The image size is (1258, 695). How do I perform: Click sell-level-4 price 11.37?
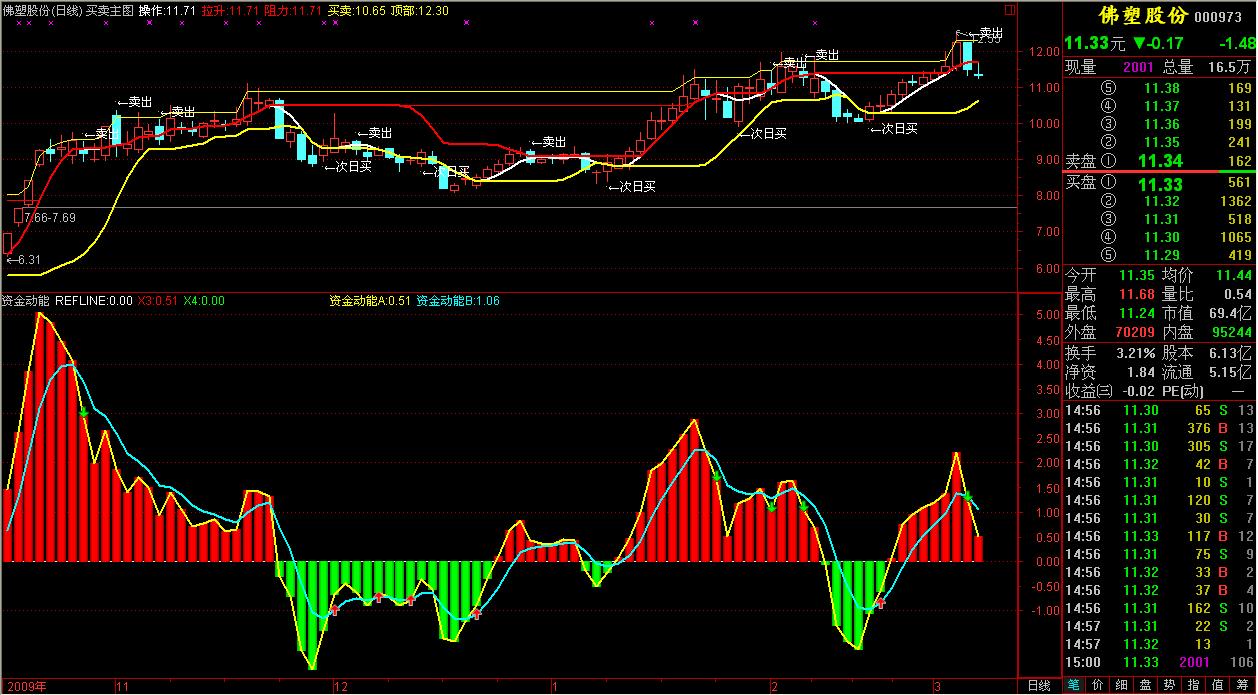click(x=1161, y=106)
